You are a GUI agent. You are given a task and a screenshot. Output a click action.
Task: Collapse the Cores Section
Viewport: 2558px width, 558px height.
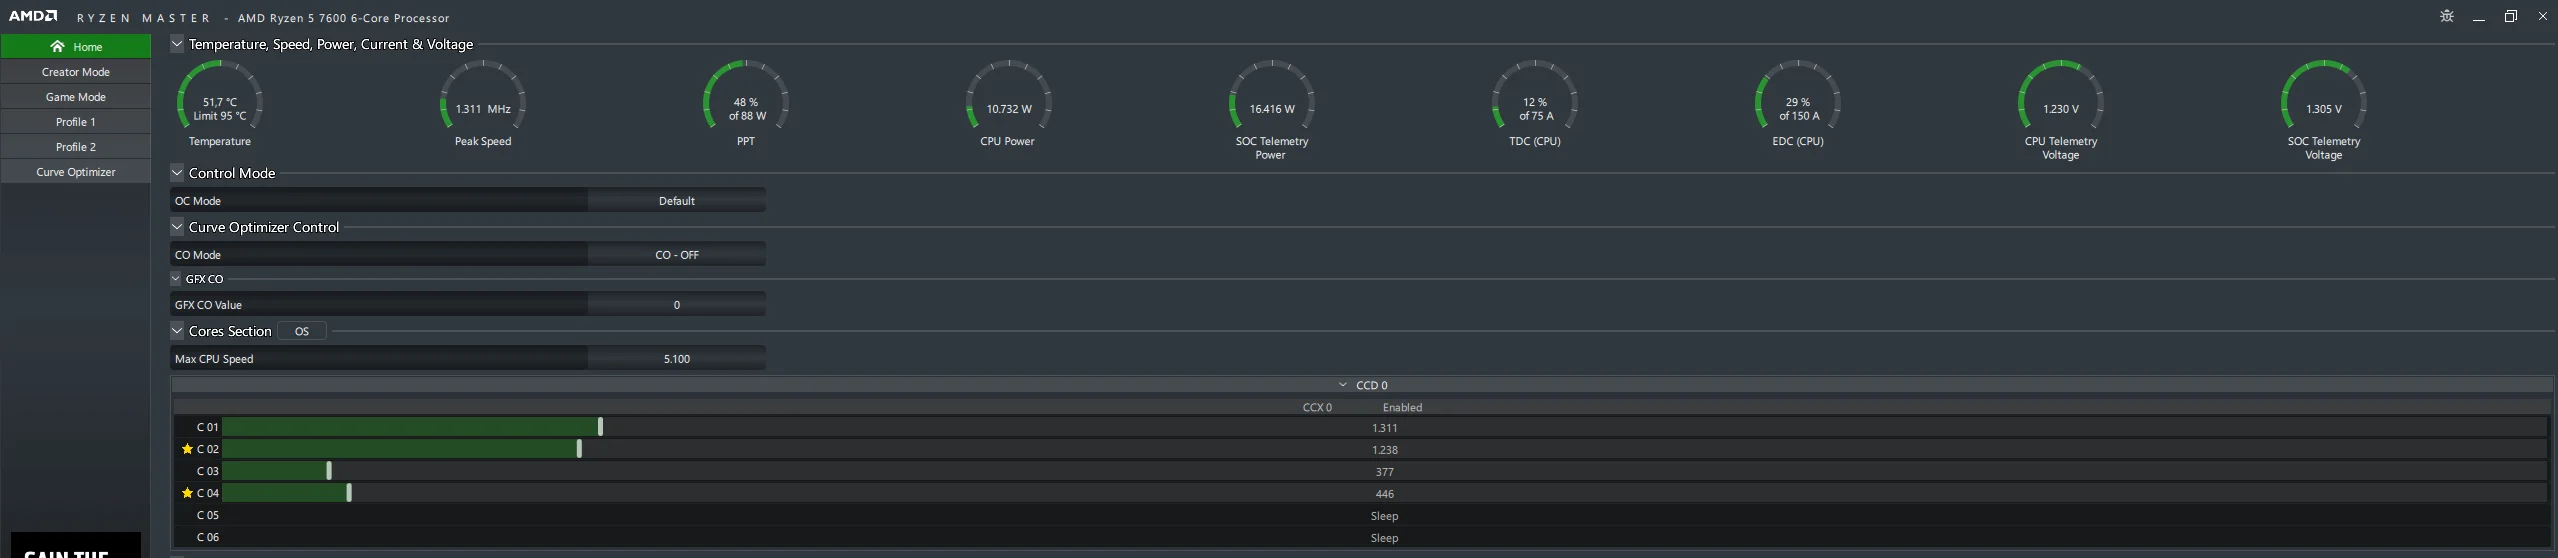click(177, 331)
